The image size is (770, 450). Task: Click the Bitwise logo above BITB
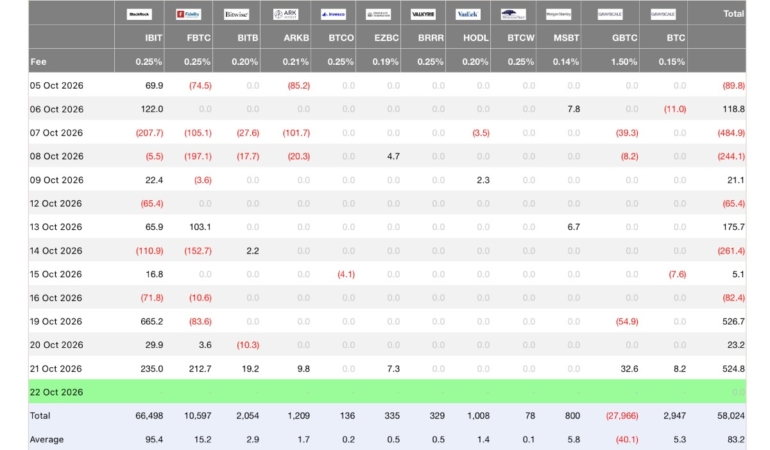[x=236, y=14]
